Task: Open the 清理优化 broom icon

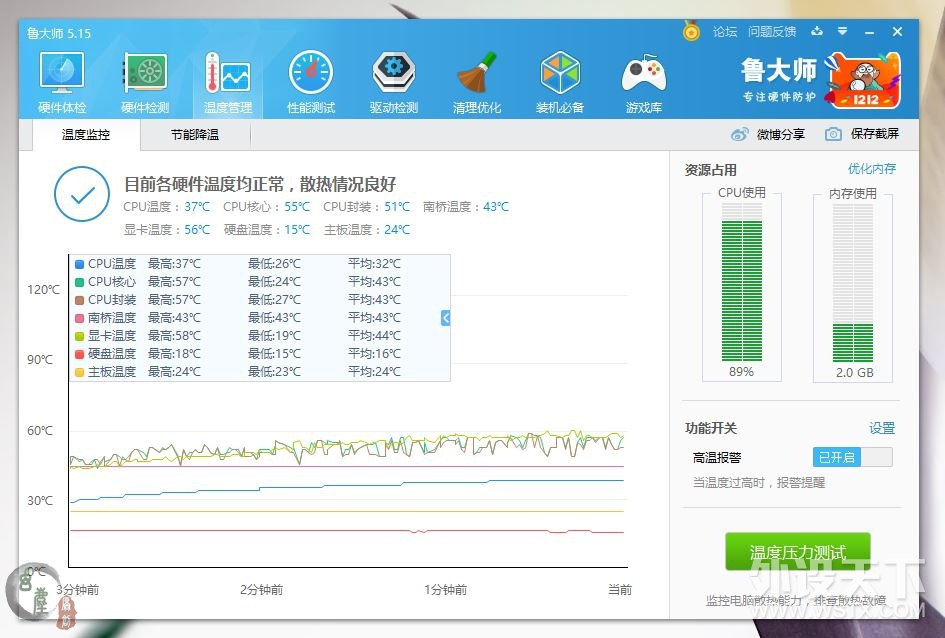Action: (477, 73)
